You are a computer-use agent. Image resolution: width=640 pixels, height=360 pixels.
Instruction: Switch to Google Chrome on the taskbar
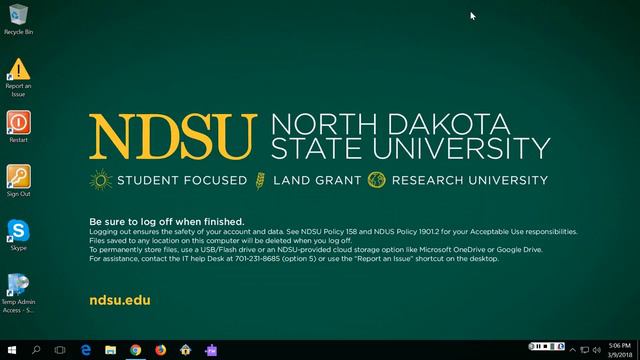(136, 350)
